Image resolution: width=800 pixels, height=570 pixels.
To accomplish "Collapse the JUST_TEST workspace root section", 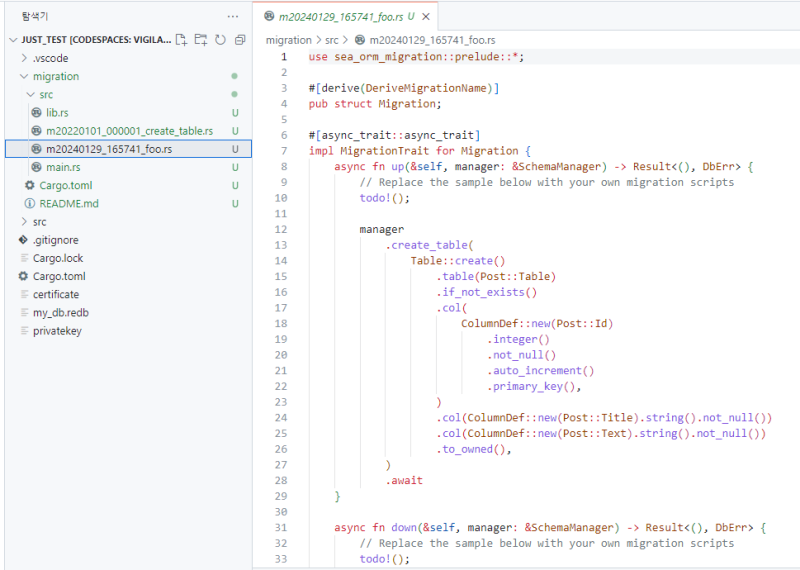I will point(12,40).
